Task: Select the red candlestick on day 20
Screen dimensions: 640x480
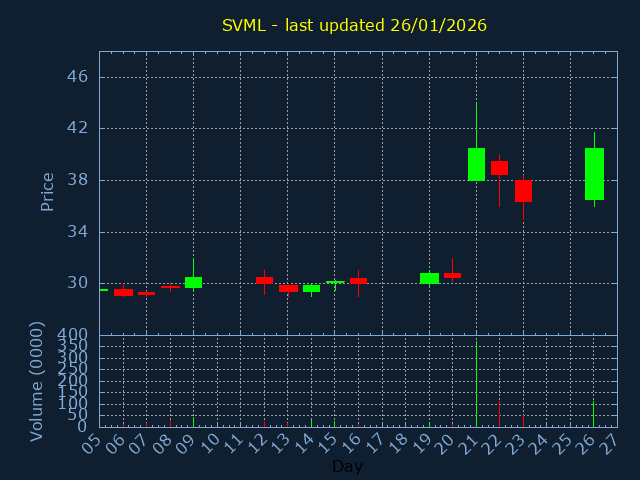Action: point(452,275)
